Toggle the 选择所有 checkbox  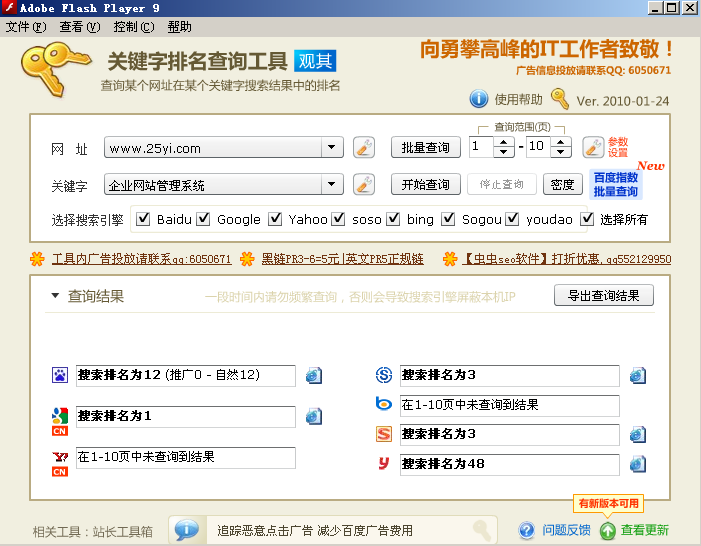[x=587, y=219]
